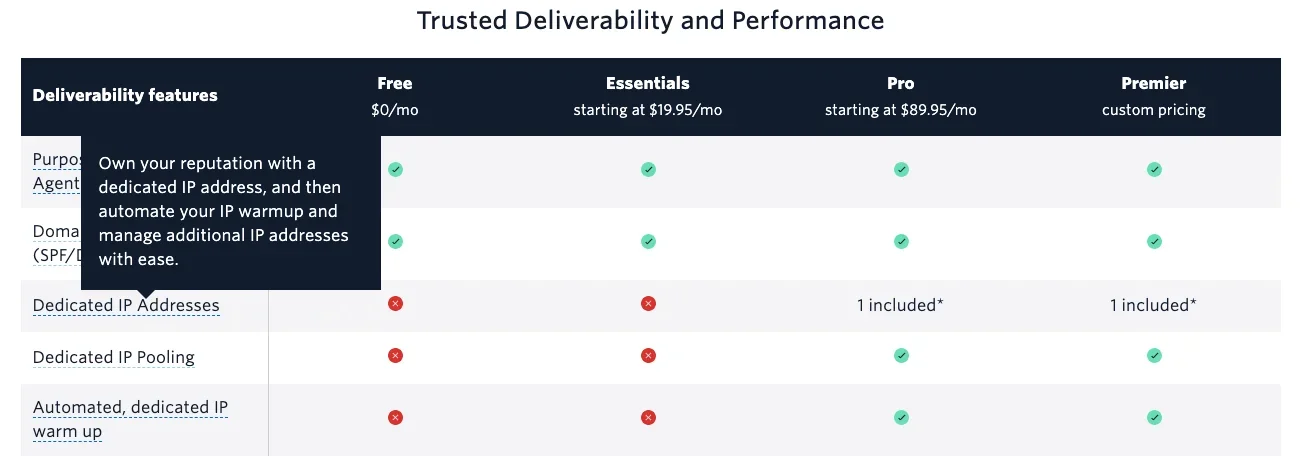
Task: Click green check for Pro domain authentication row
Action: pos(901,241)
